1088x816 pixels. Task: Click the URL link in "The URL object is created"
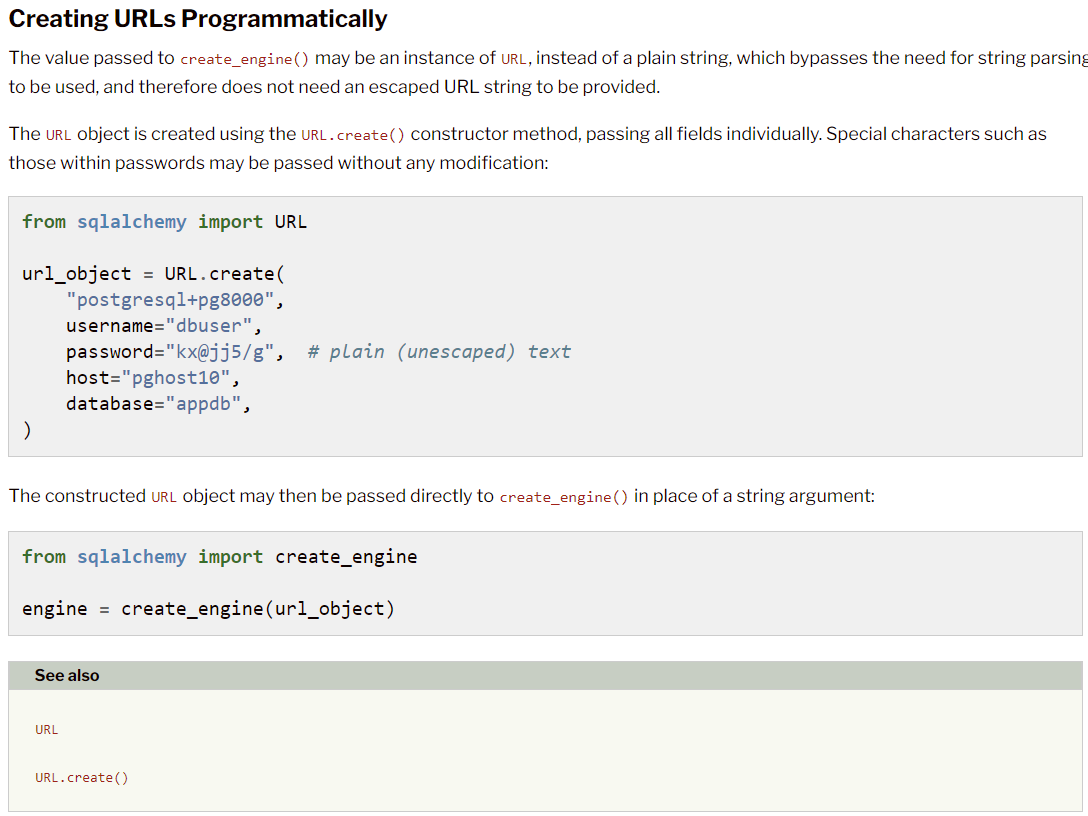[x=58, y=135]
